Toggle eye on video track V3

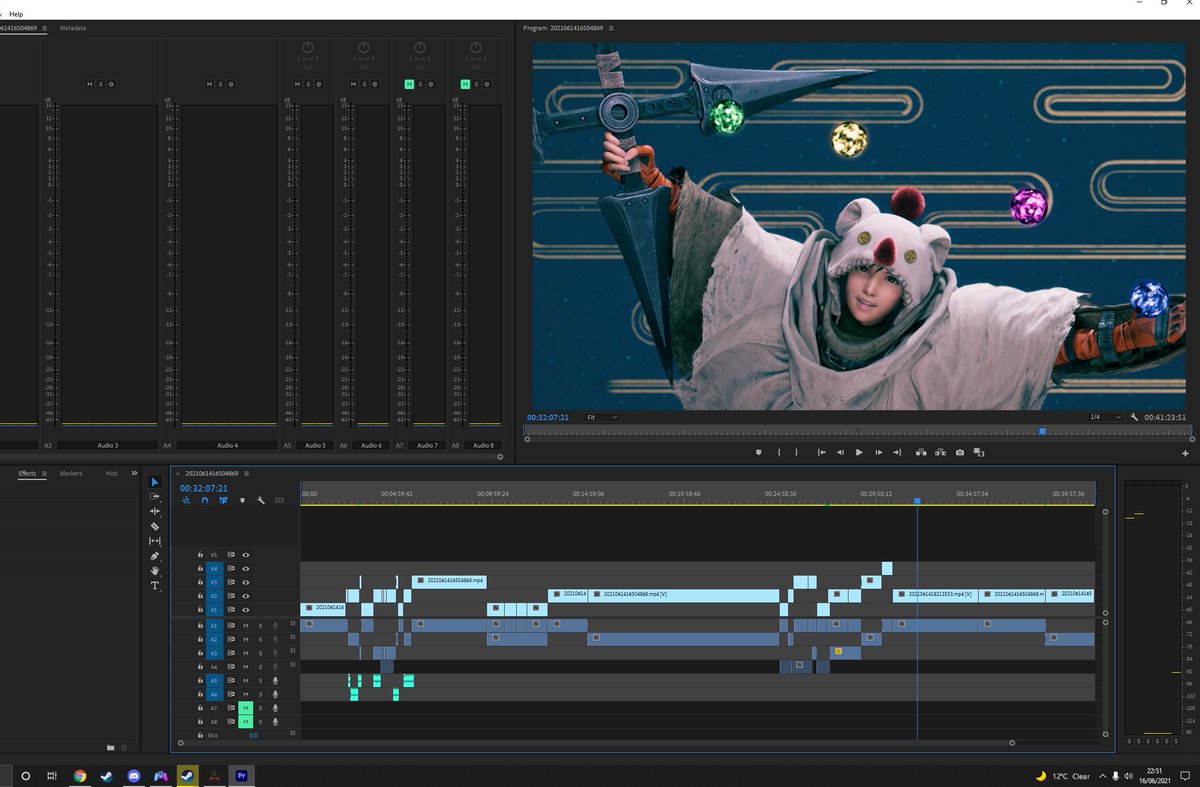[x=246, y=582]
